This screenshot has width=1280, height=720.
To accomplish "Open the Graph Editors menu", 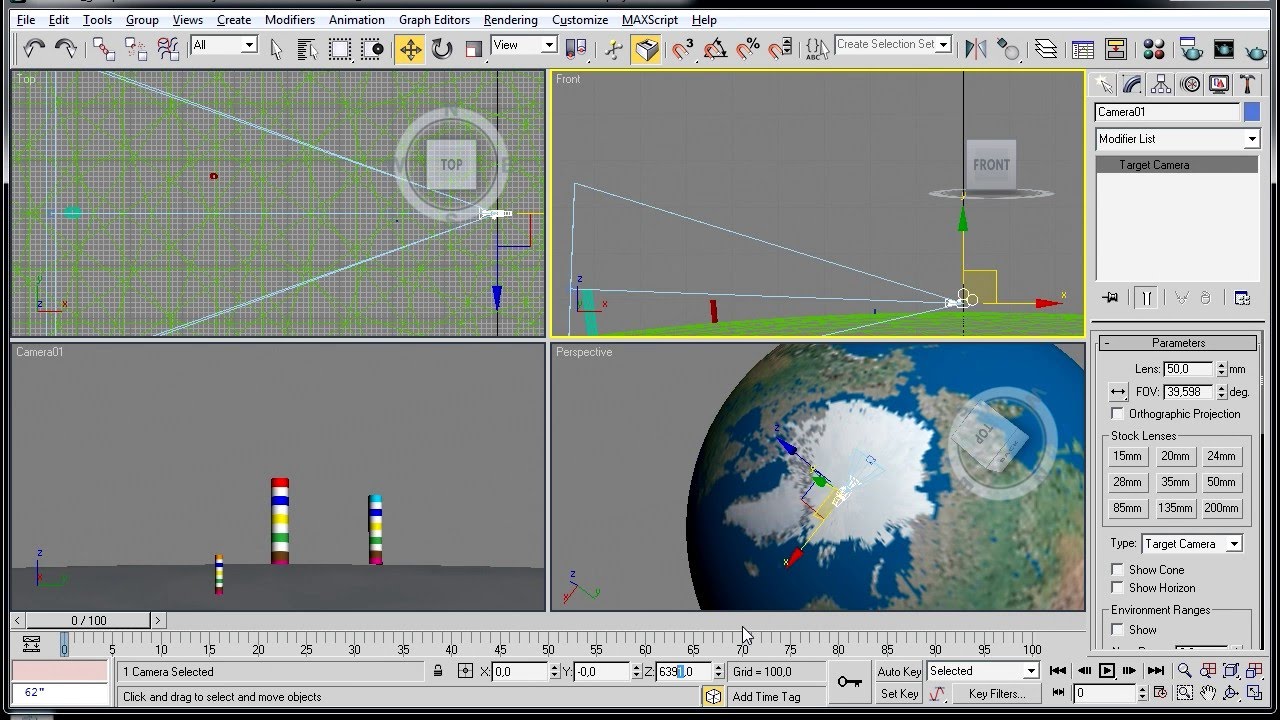I will [434, 20].
